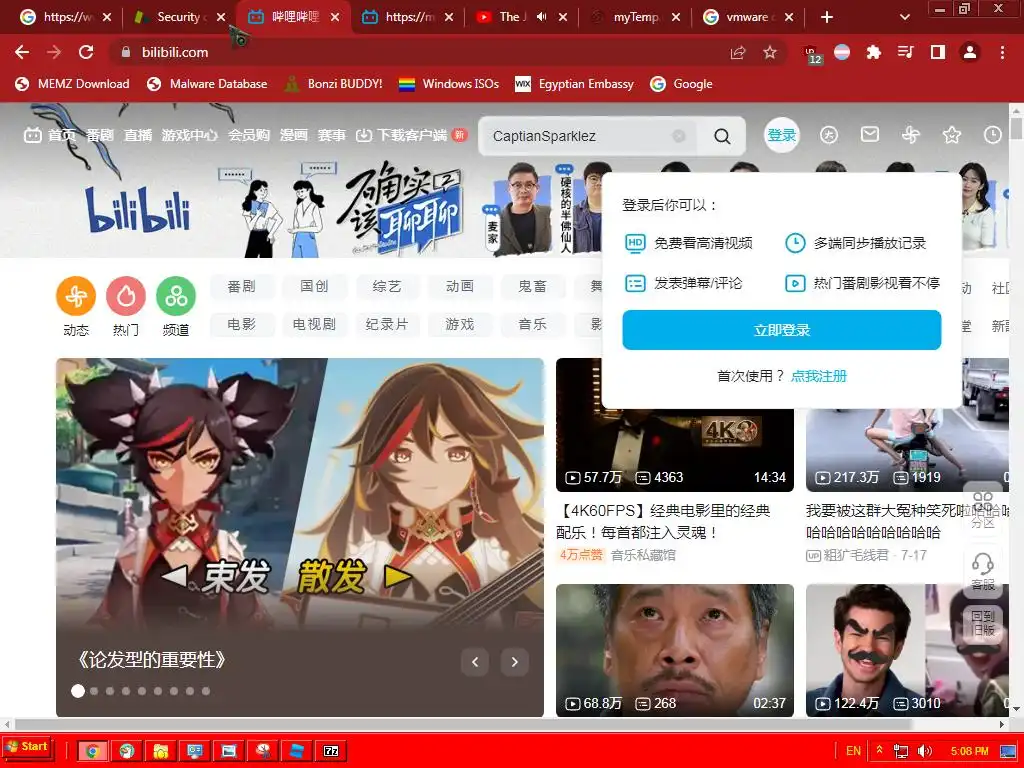Viewport: 1024px width, 768px height.
Task: Click the orange 动态 circle icon
Action: point(76,296)
